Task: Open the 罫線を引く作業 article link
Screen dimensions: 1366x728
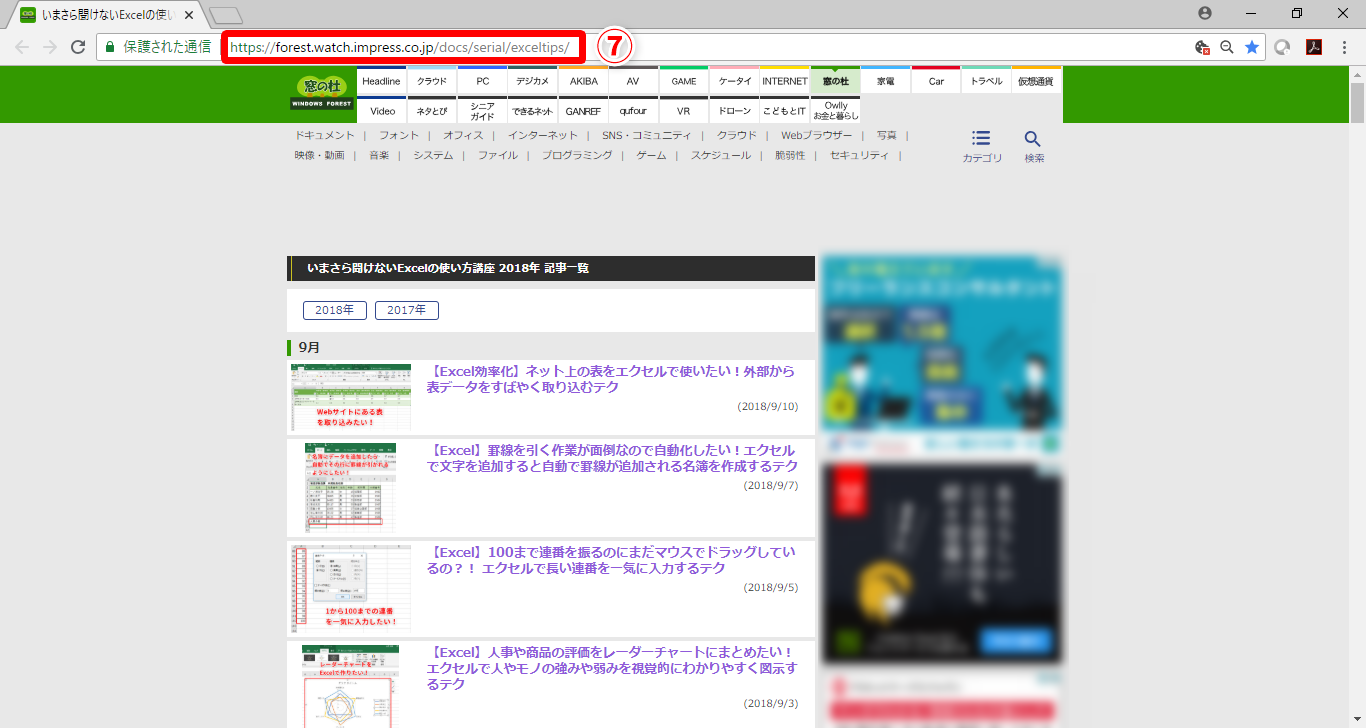Action: coord(612,458)
